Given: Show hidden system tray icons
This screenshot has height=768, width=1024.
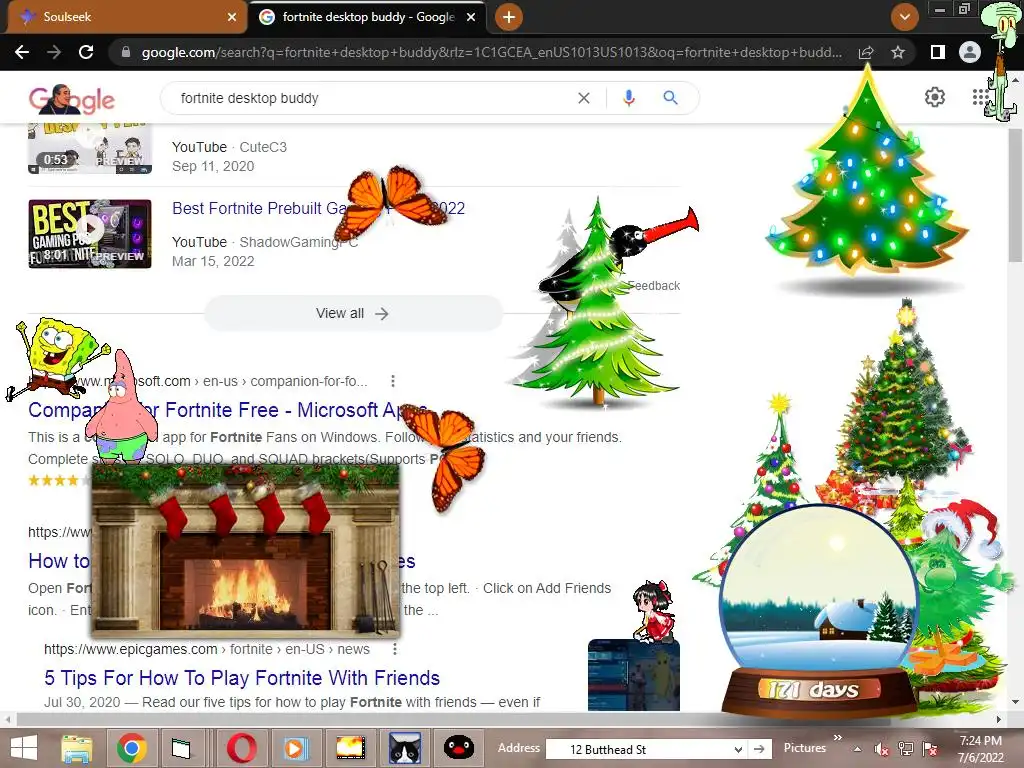Looking at the screenshot, I should pyautogui.click(x=857, y=750).
